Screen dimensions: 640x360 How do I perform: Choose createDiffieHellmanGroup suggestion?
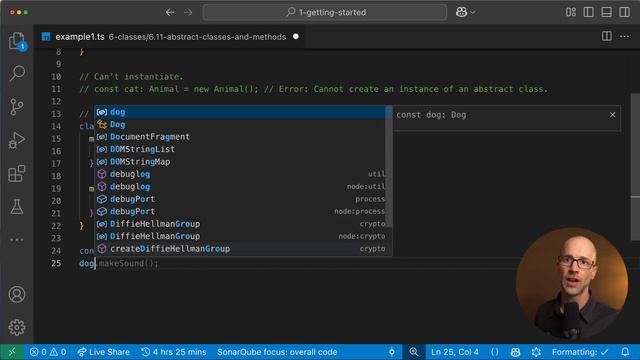point(241,249)
